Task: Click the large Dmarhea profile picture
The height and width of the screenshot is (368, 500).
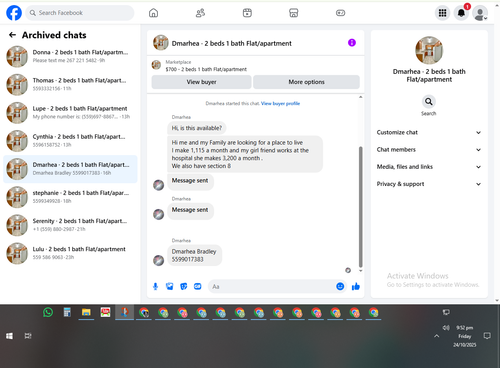Action: pos(429,50)
